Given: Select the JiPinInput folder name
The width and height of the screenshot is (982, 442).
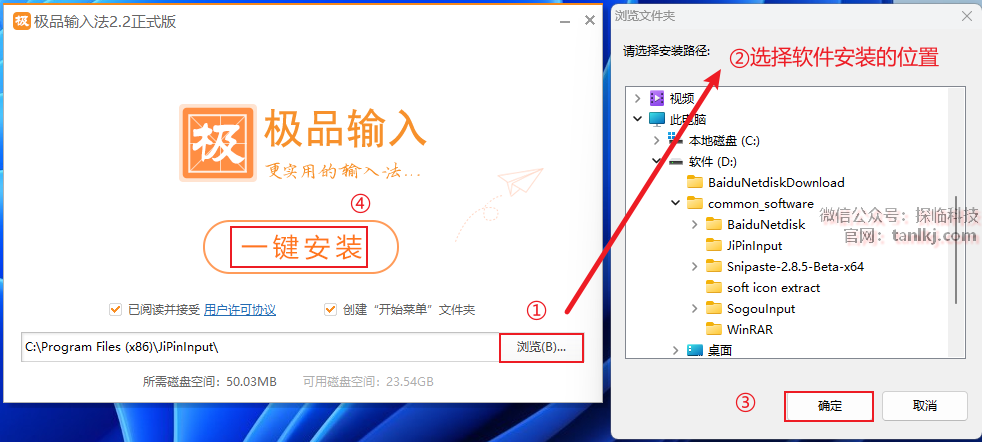Looking at the screenshot, I should [755, 245].
